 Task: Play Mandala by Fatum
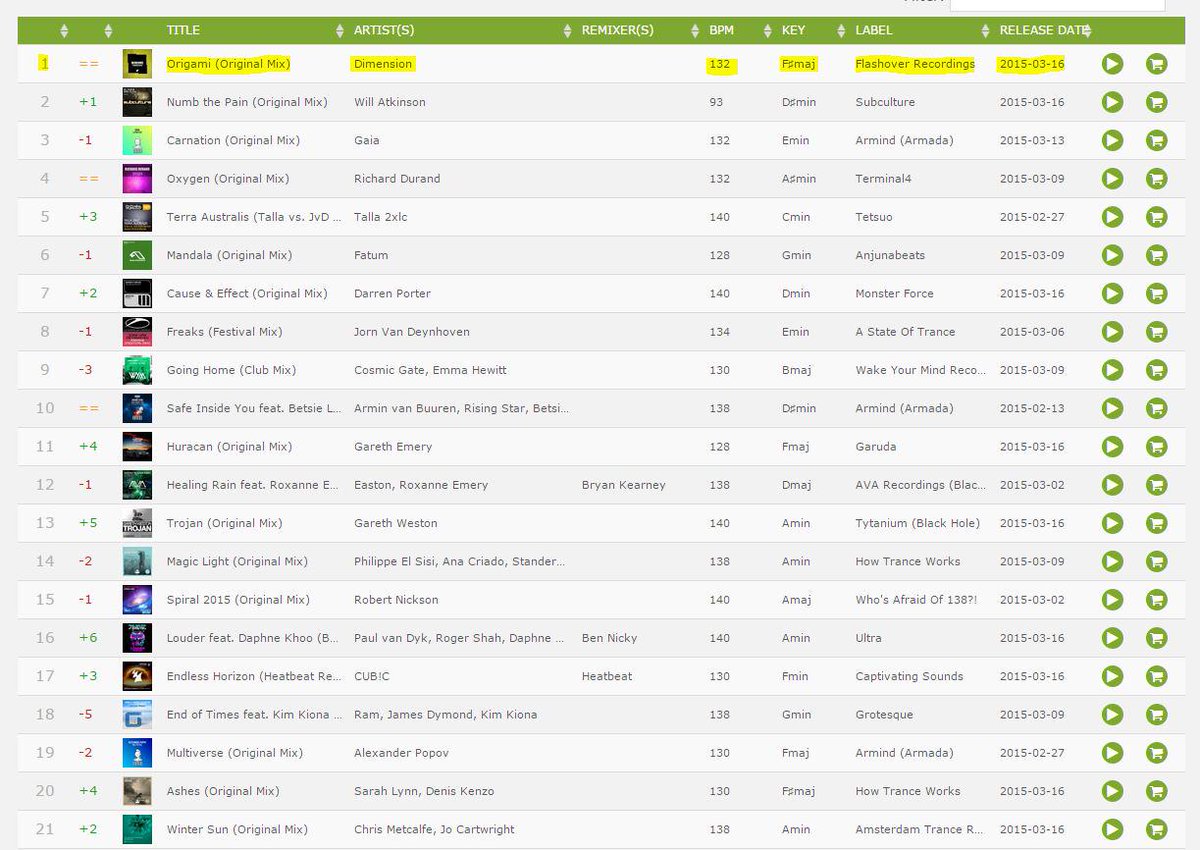[x=1112, y=255]
